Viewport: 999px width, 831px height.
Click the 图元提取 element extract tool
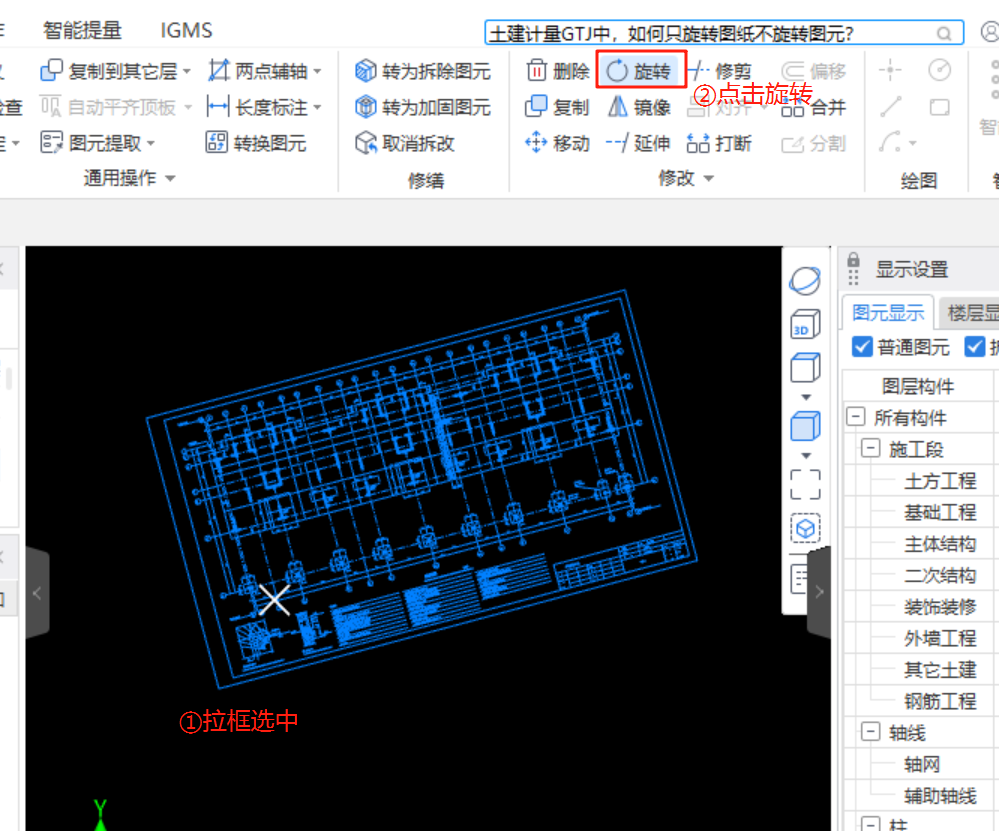(x=91, y=143)
